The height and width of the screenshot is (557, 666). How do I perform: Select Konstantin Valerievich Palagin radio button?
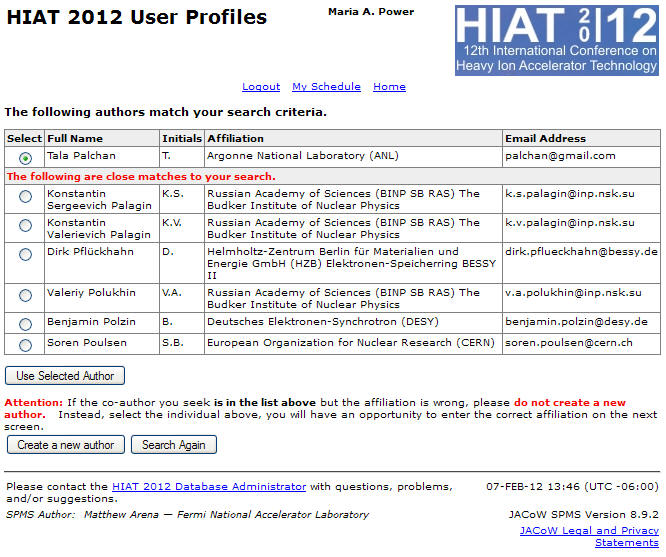click(x=25, y=225)
